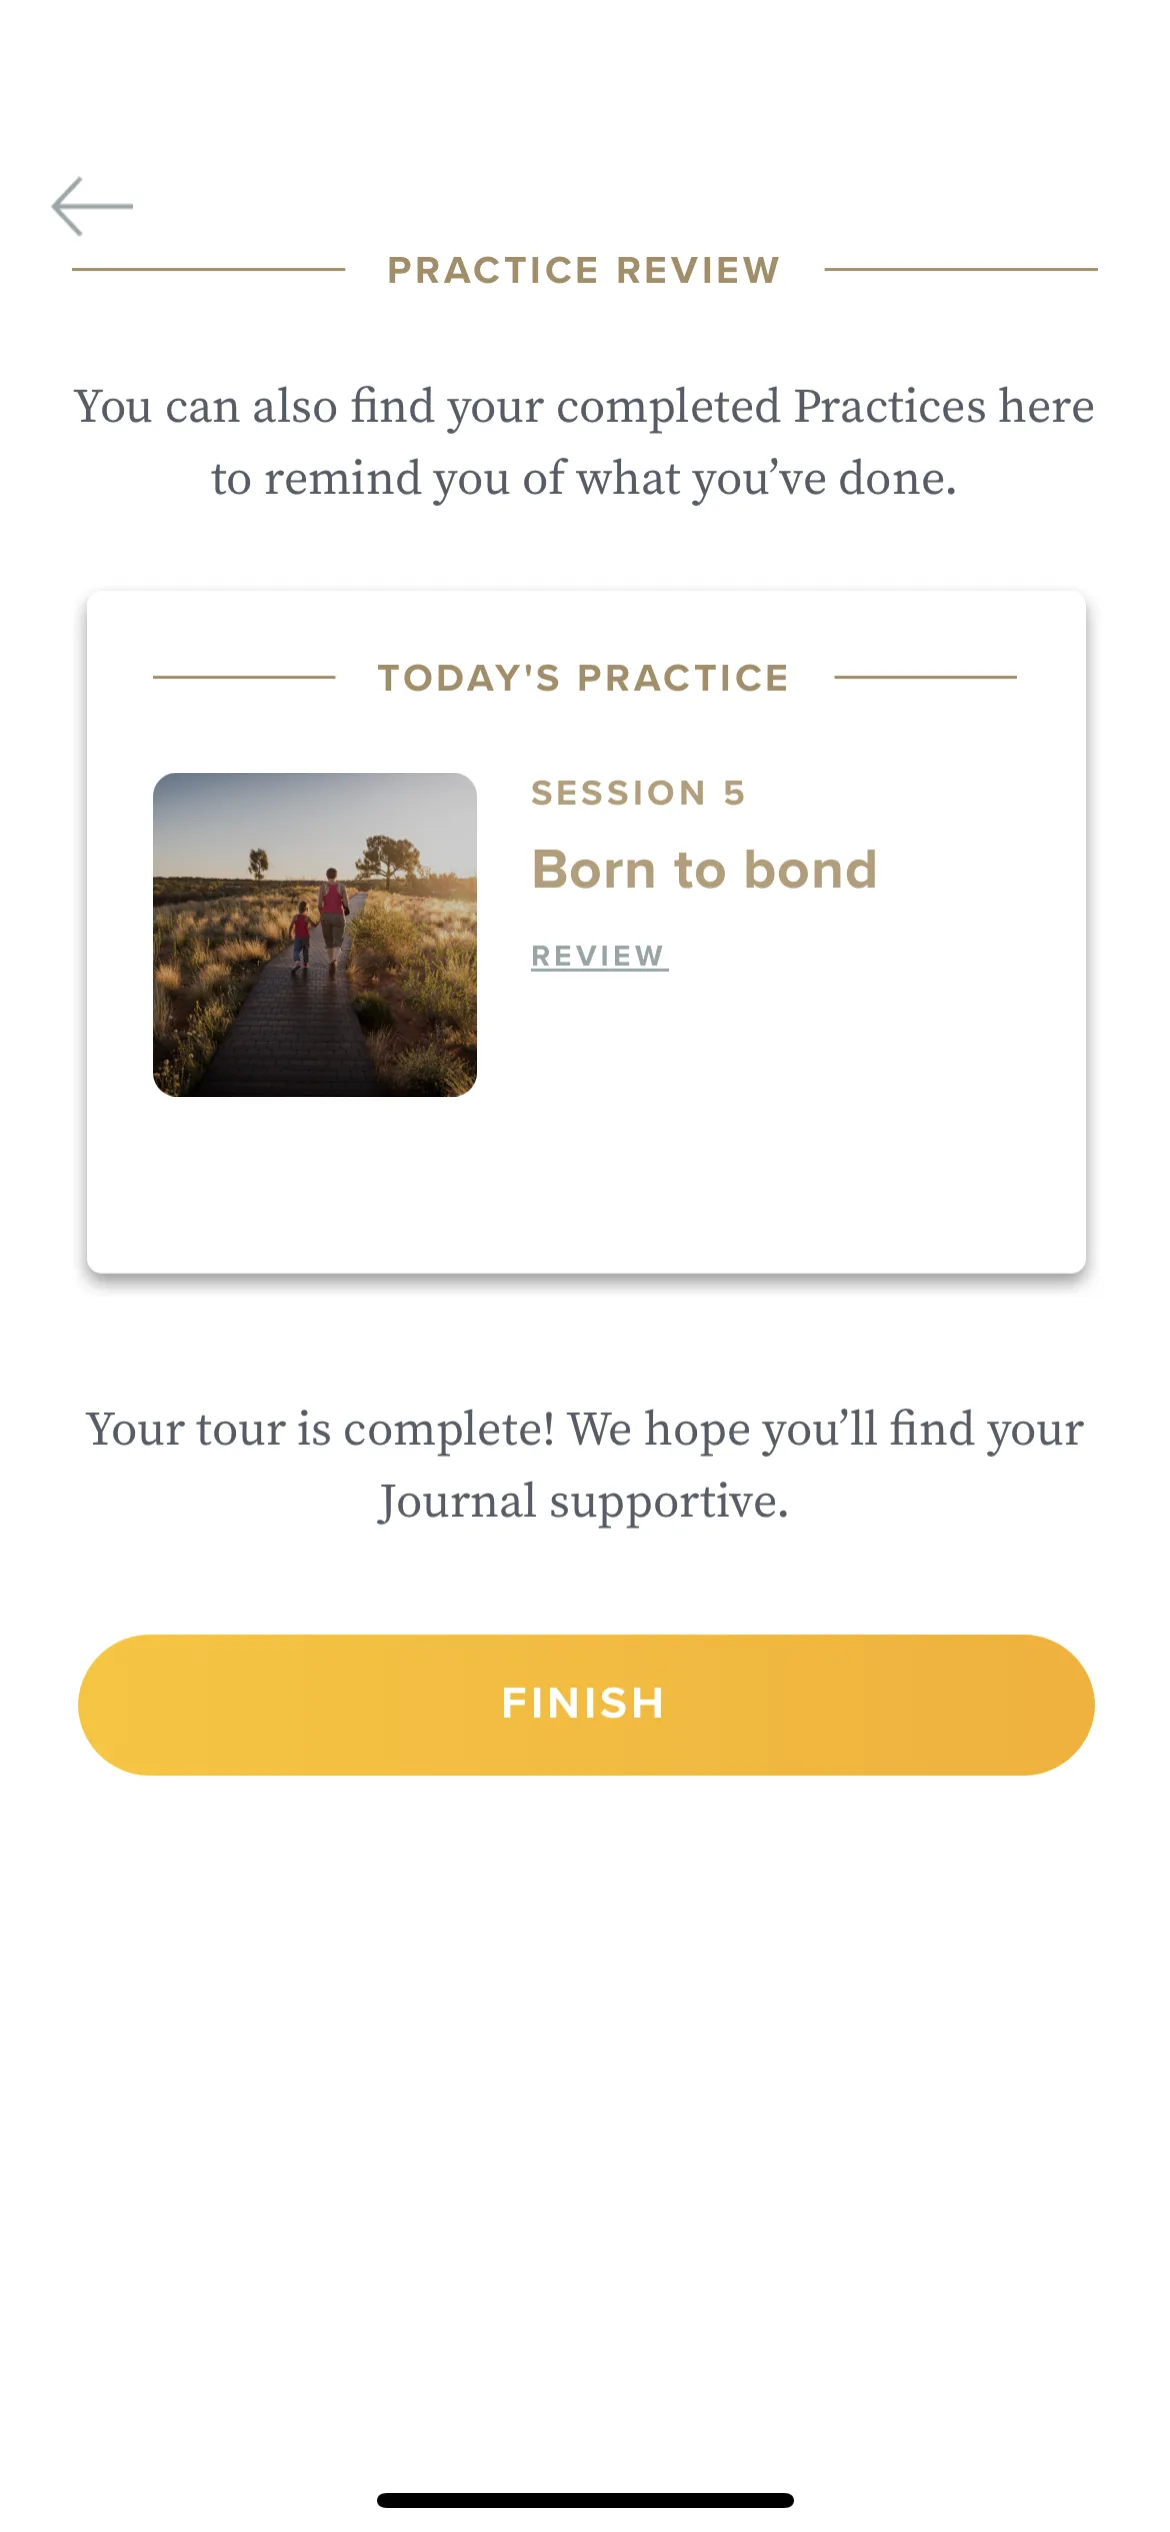1170x2532 pixels.
Task: Tap the FINISH button
Action: click(x=586, y=1705)
